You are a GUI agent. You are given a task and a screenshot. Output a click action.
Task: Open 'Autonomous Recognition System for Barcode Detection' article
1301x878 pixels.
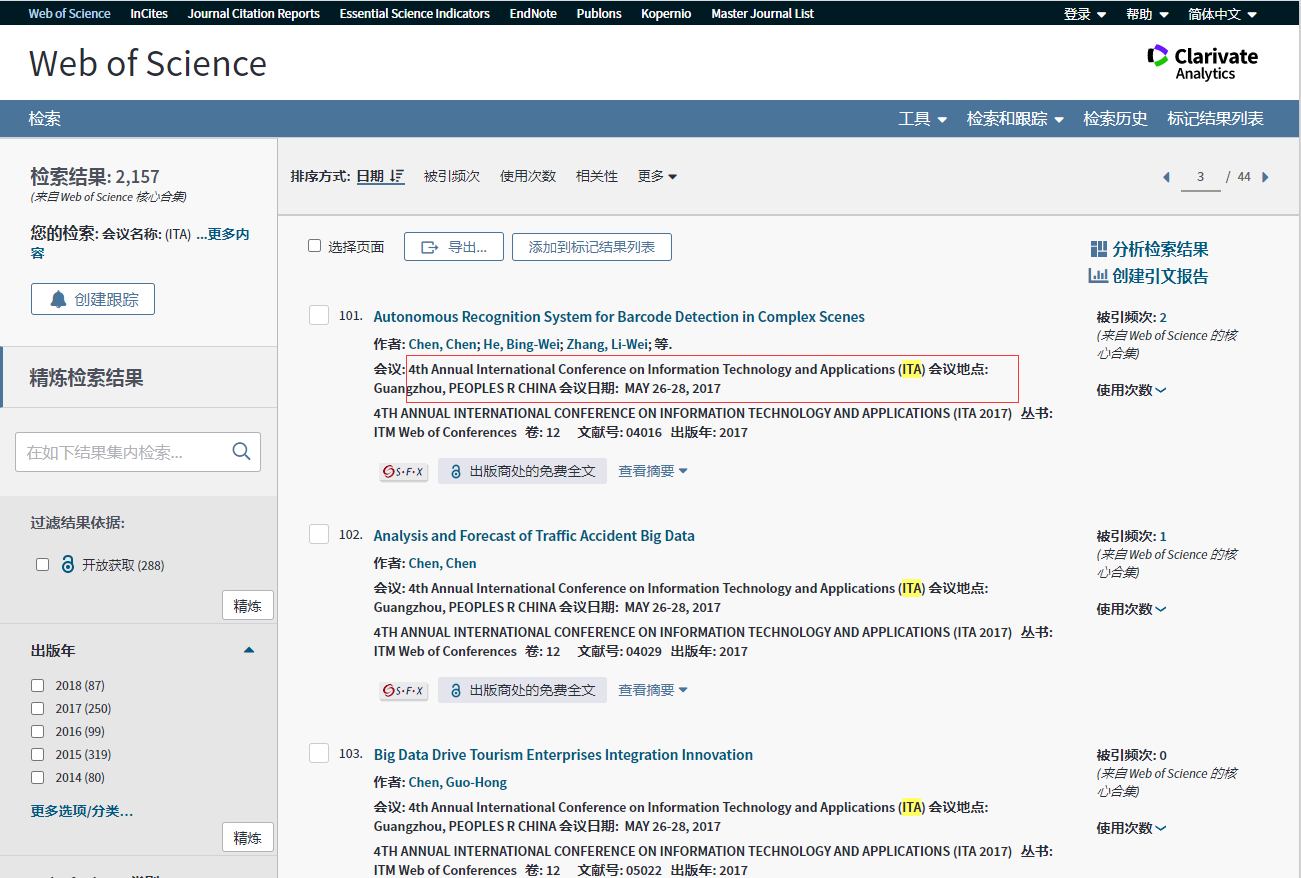point(619,316)
